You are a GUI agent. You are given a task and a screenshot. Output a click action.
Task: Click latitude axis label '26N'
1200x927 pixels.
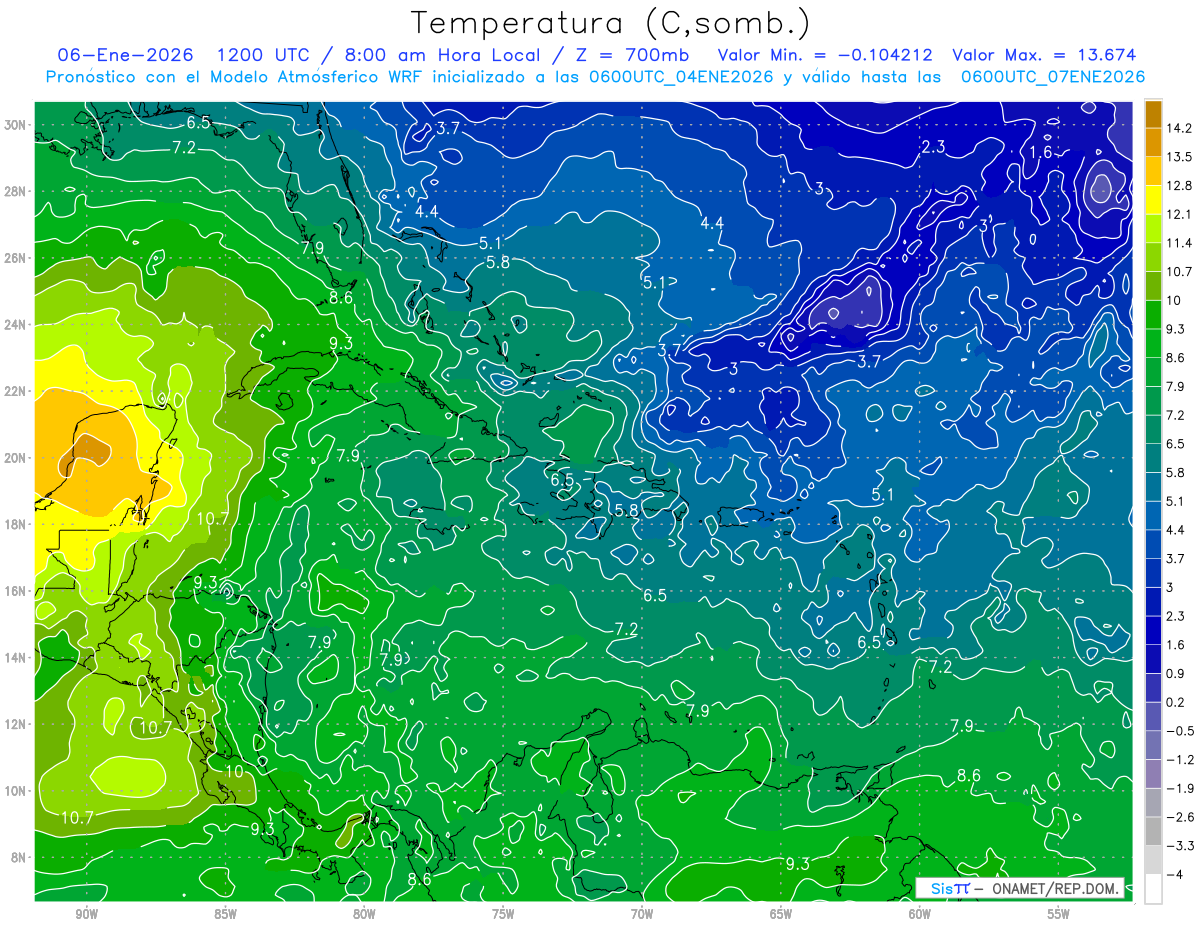point(15,258)
